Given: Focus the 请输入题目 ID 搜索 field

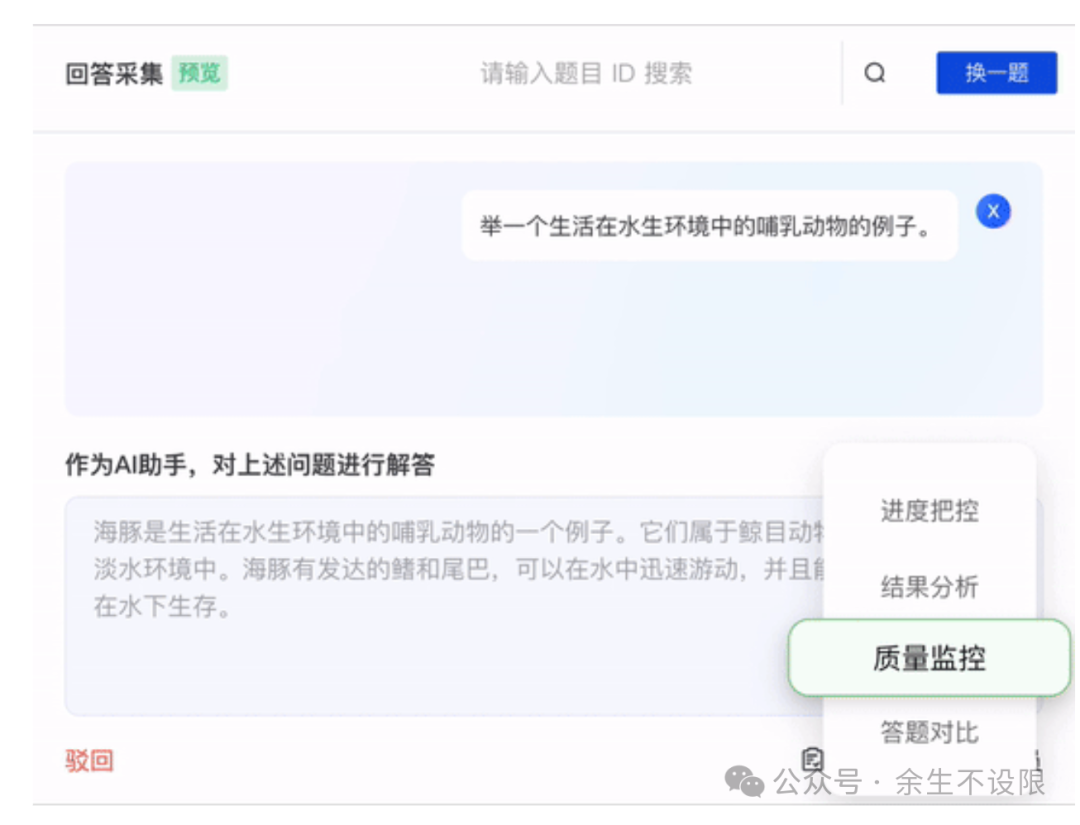Looking at the screenshot, I should pos(586,73).
